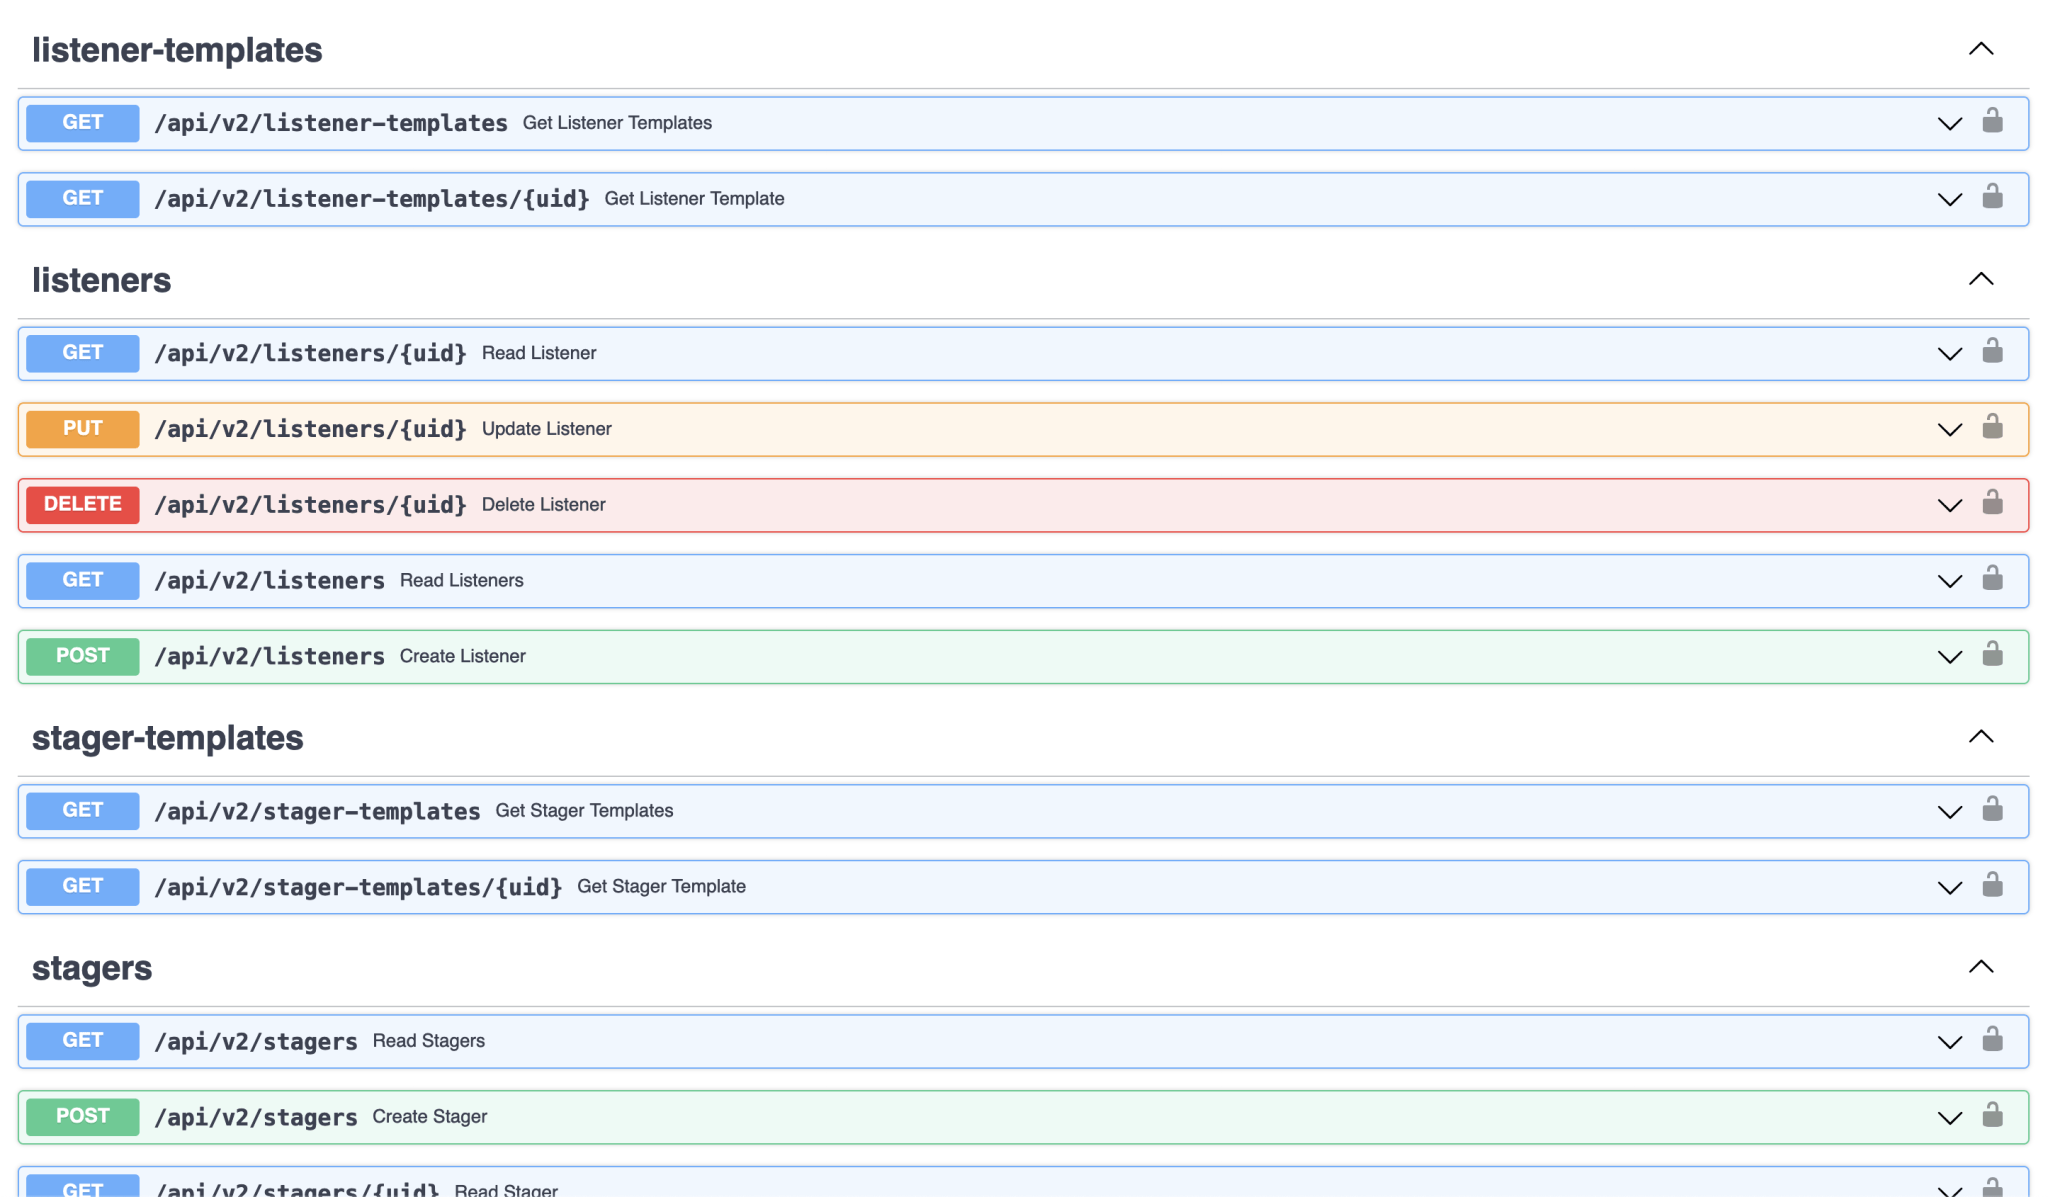Open the DELETE Delete Listener operation

pyautogui.click(x=82, y=505)
